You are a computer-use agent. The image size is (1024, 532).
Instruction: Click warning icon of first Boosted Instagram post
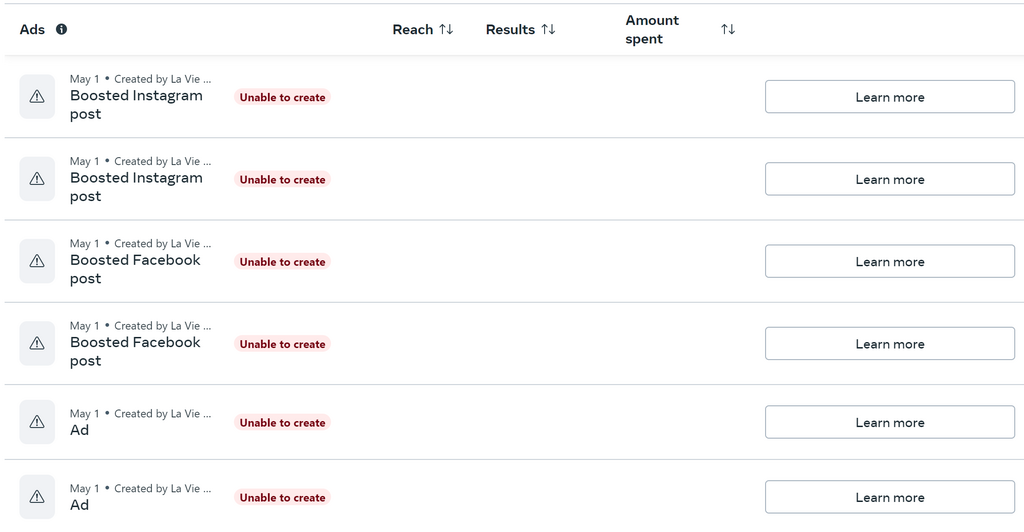(37, 97)
